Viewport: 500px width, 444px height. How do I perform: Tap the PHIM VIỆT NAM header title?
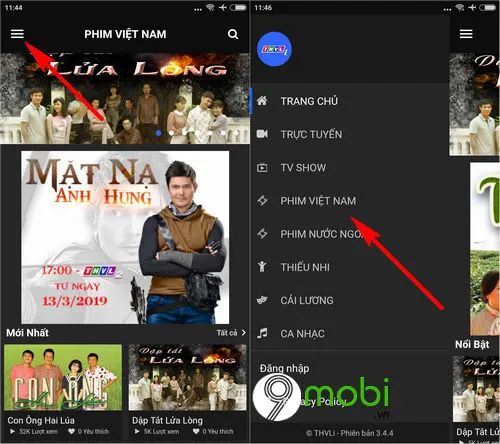click(x=125, y=34)
